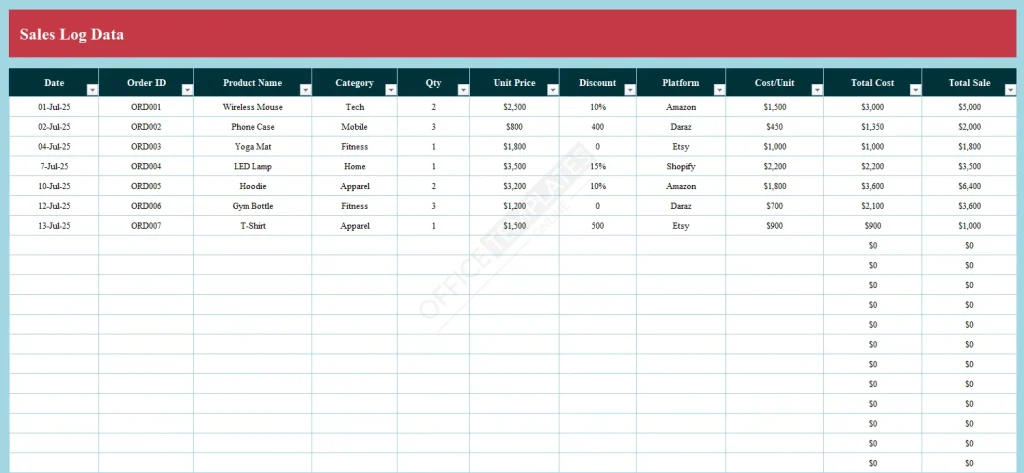Select the Phone Case product cell
The width and height of the screenshot is (1024, 473).
coord(253,127)
